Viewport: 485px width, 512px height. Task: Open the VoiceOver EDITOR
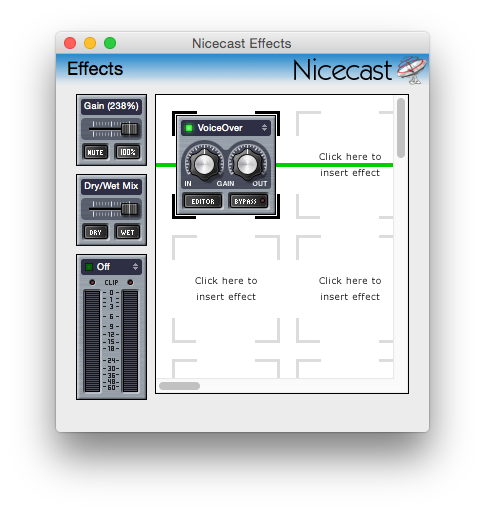(x=203, y=201)
